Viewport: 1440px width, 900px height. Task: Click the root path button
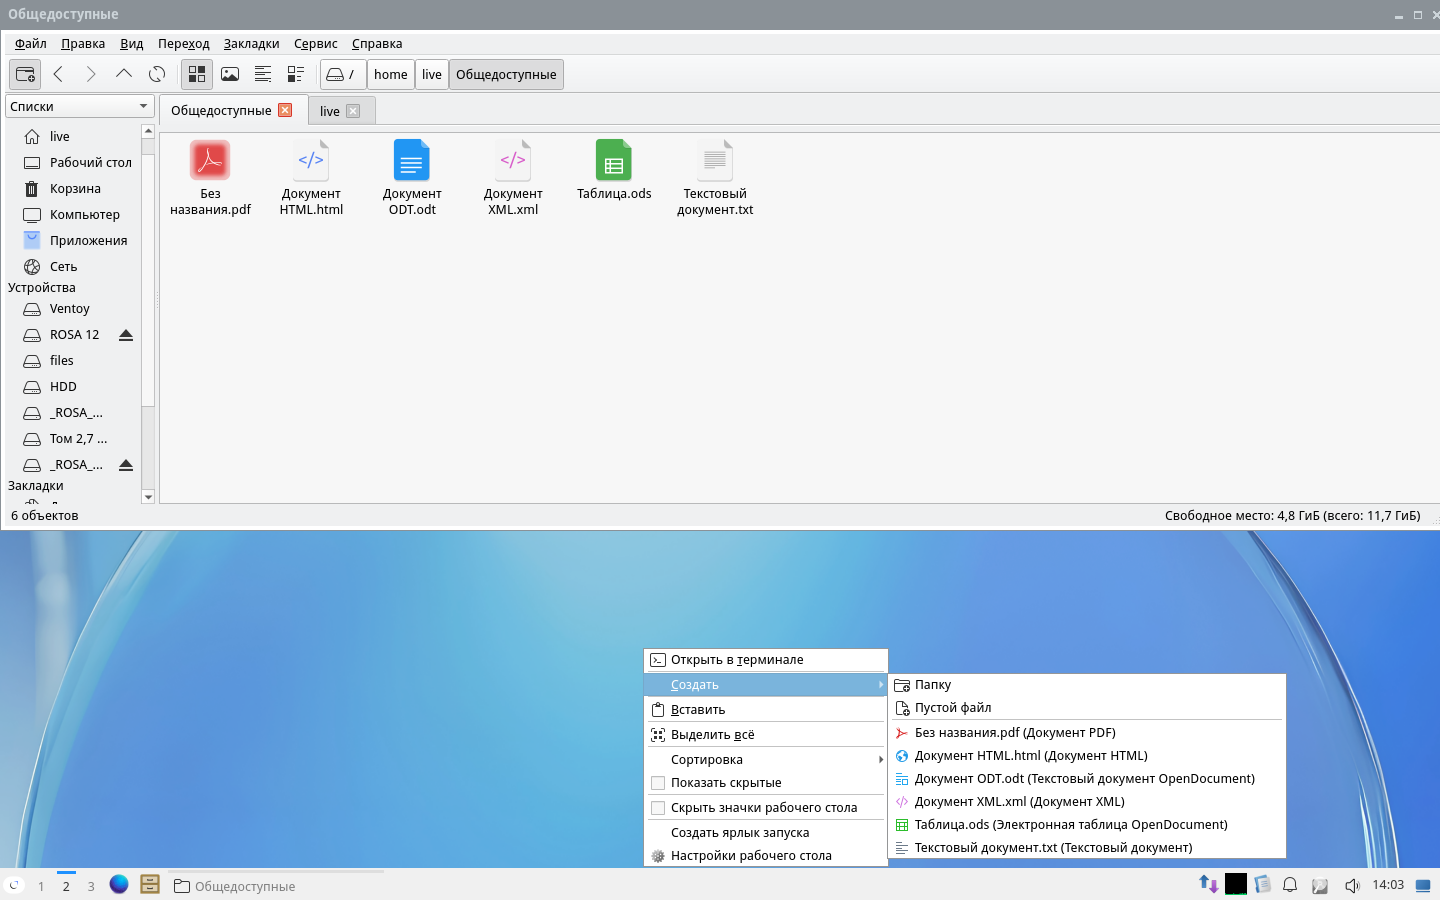[343, 74]
